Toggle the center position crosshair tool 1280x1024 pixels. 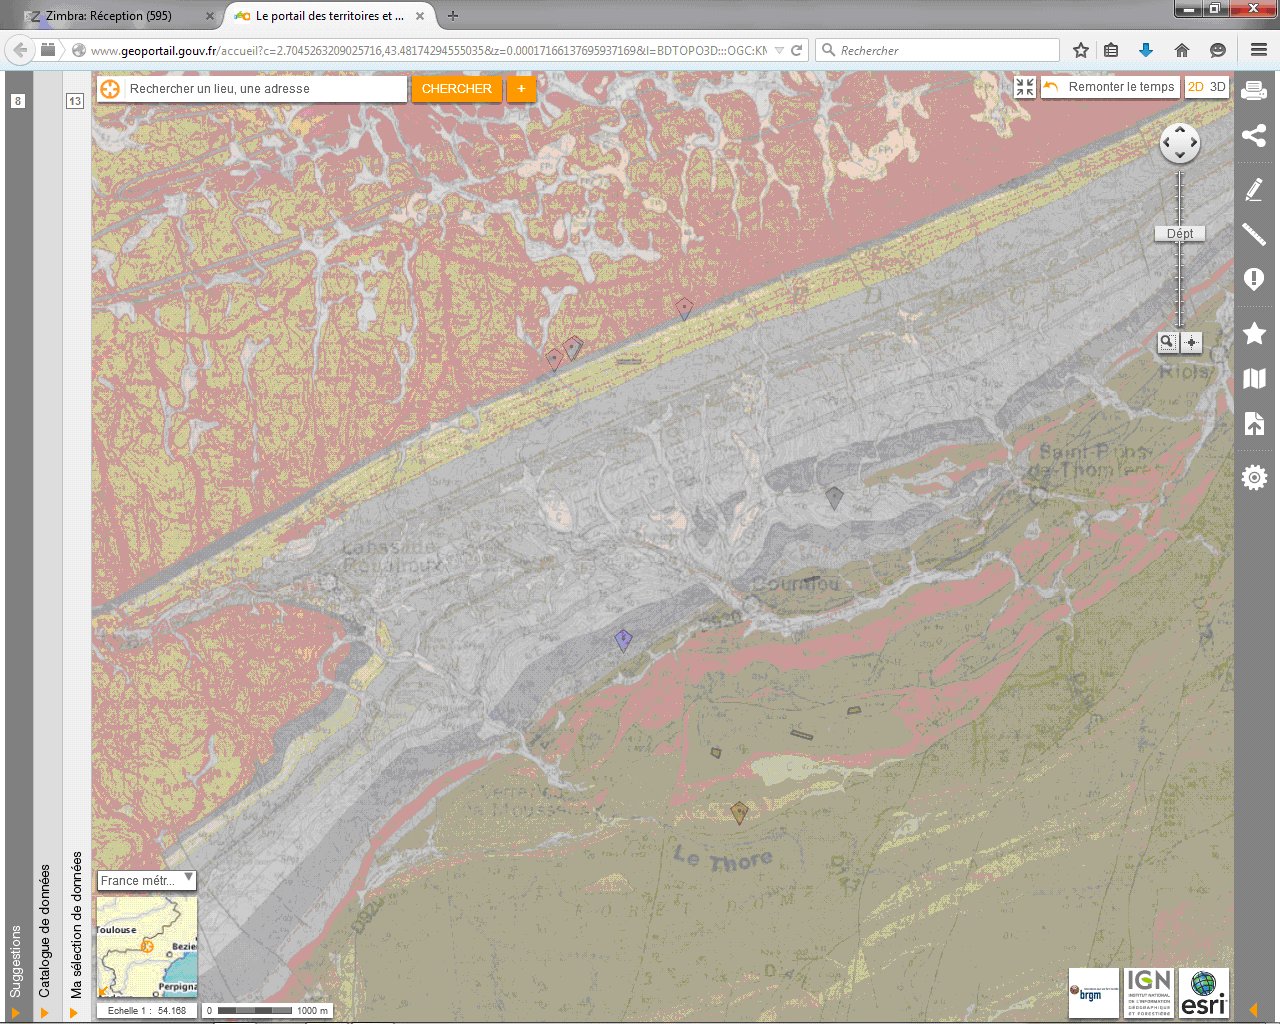pyautogui.click(x=1190, y=342)
